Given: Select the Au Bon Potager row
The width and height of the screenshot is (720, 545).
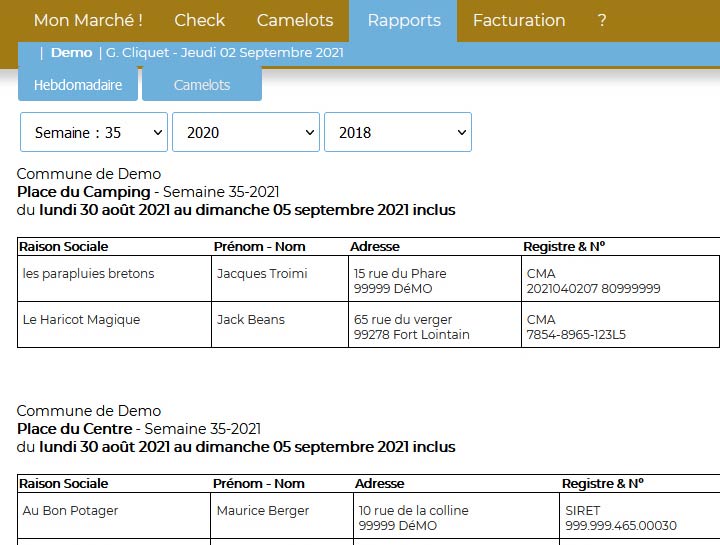Looking at the screenshot, I should pos(368,516).
